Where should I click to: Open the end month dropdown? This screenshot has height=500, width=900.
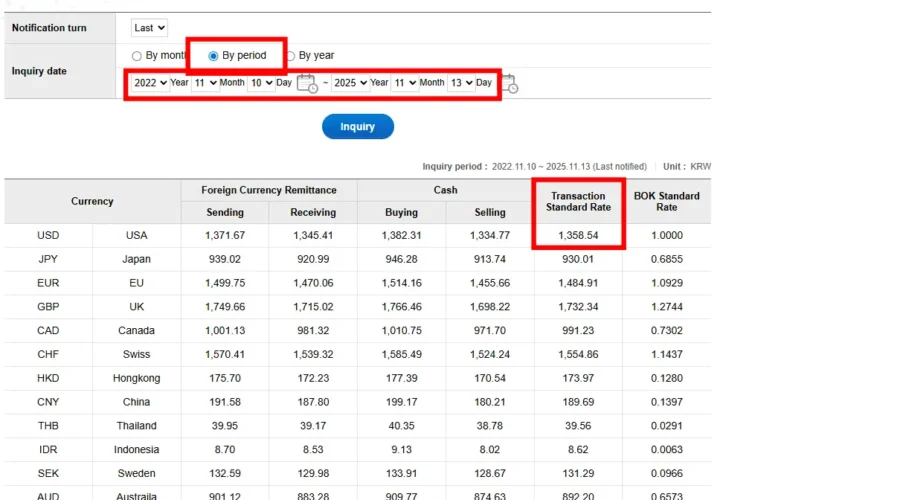pos(405,83)
